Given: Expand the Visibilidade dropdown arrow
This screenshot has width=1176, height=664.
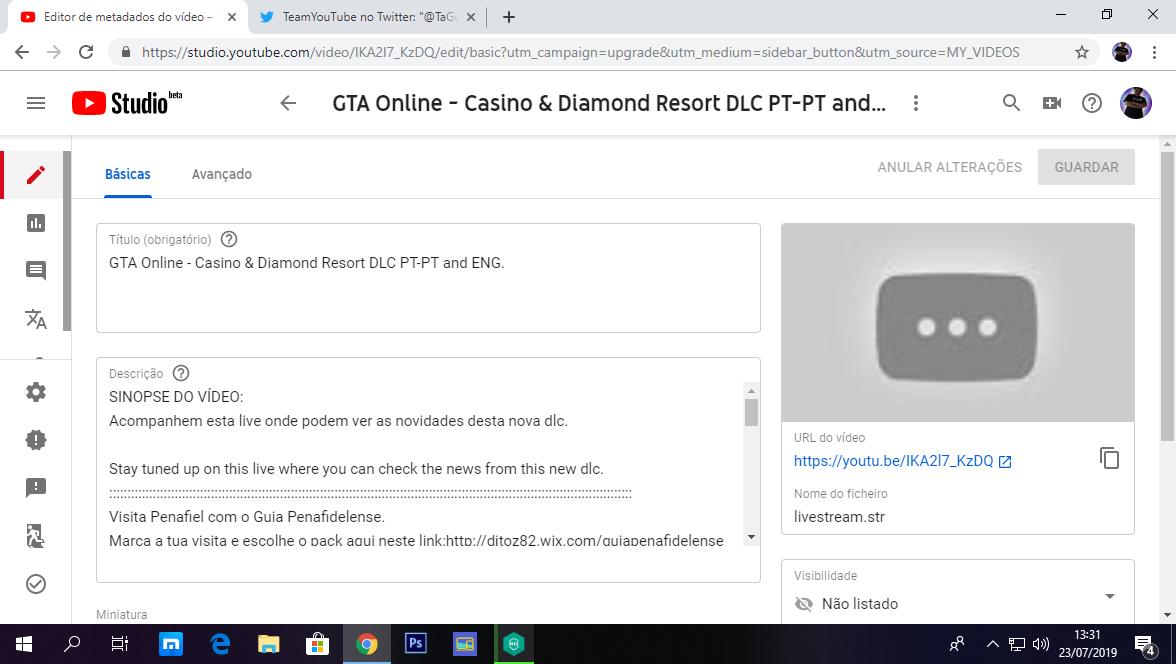Looking at the screenshot, I should (x=1110, y=596).
